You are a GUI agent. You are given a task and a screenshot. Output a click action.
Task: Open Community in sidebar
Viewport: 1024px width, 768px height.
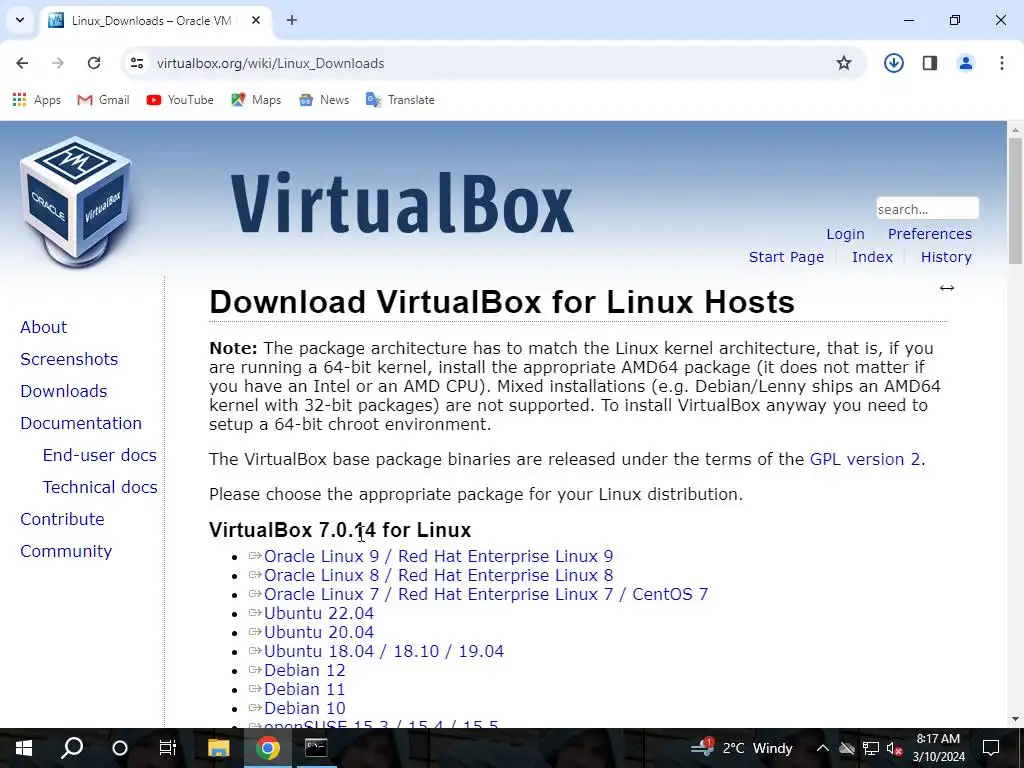66,551
